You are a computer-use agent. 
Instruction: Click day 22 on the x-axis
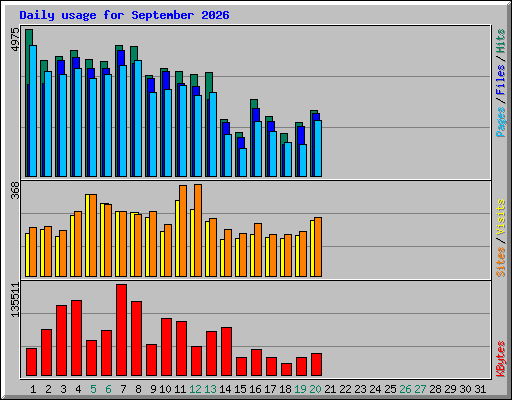[x=345, y=389]
